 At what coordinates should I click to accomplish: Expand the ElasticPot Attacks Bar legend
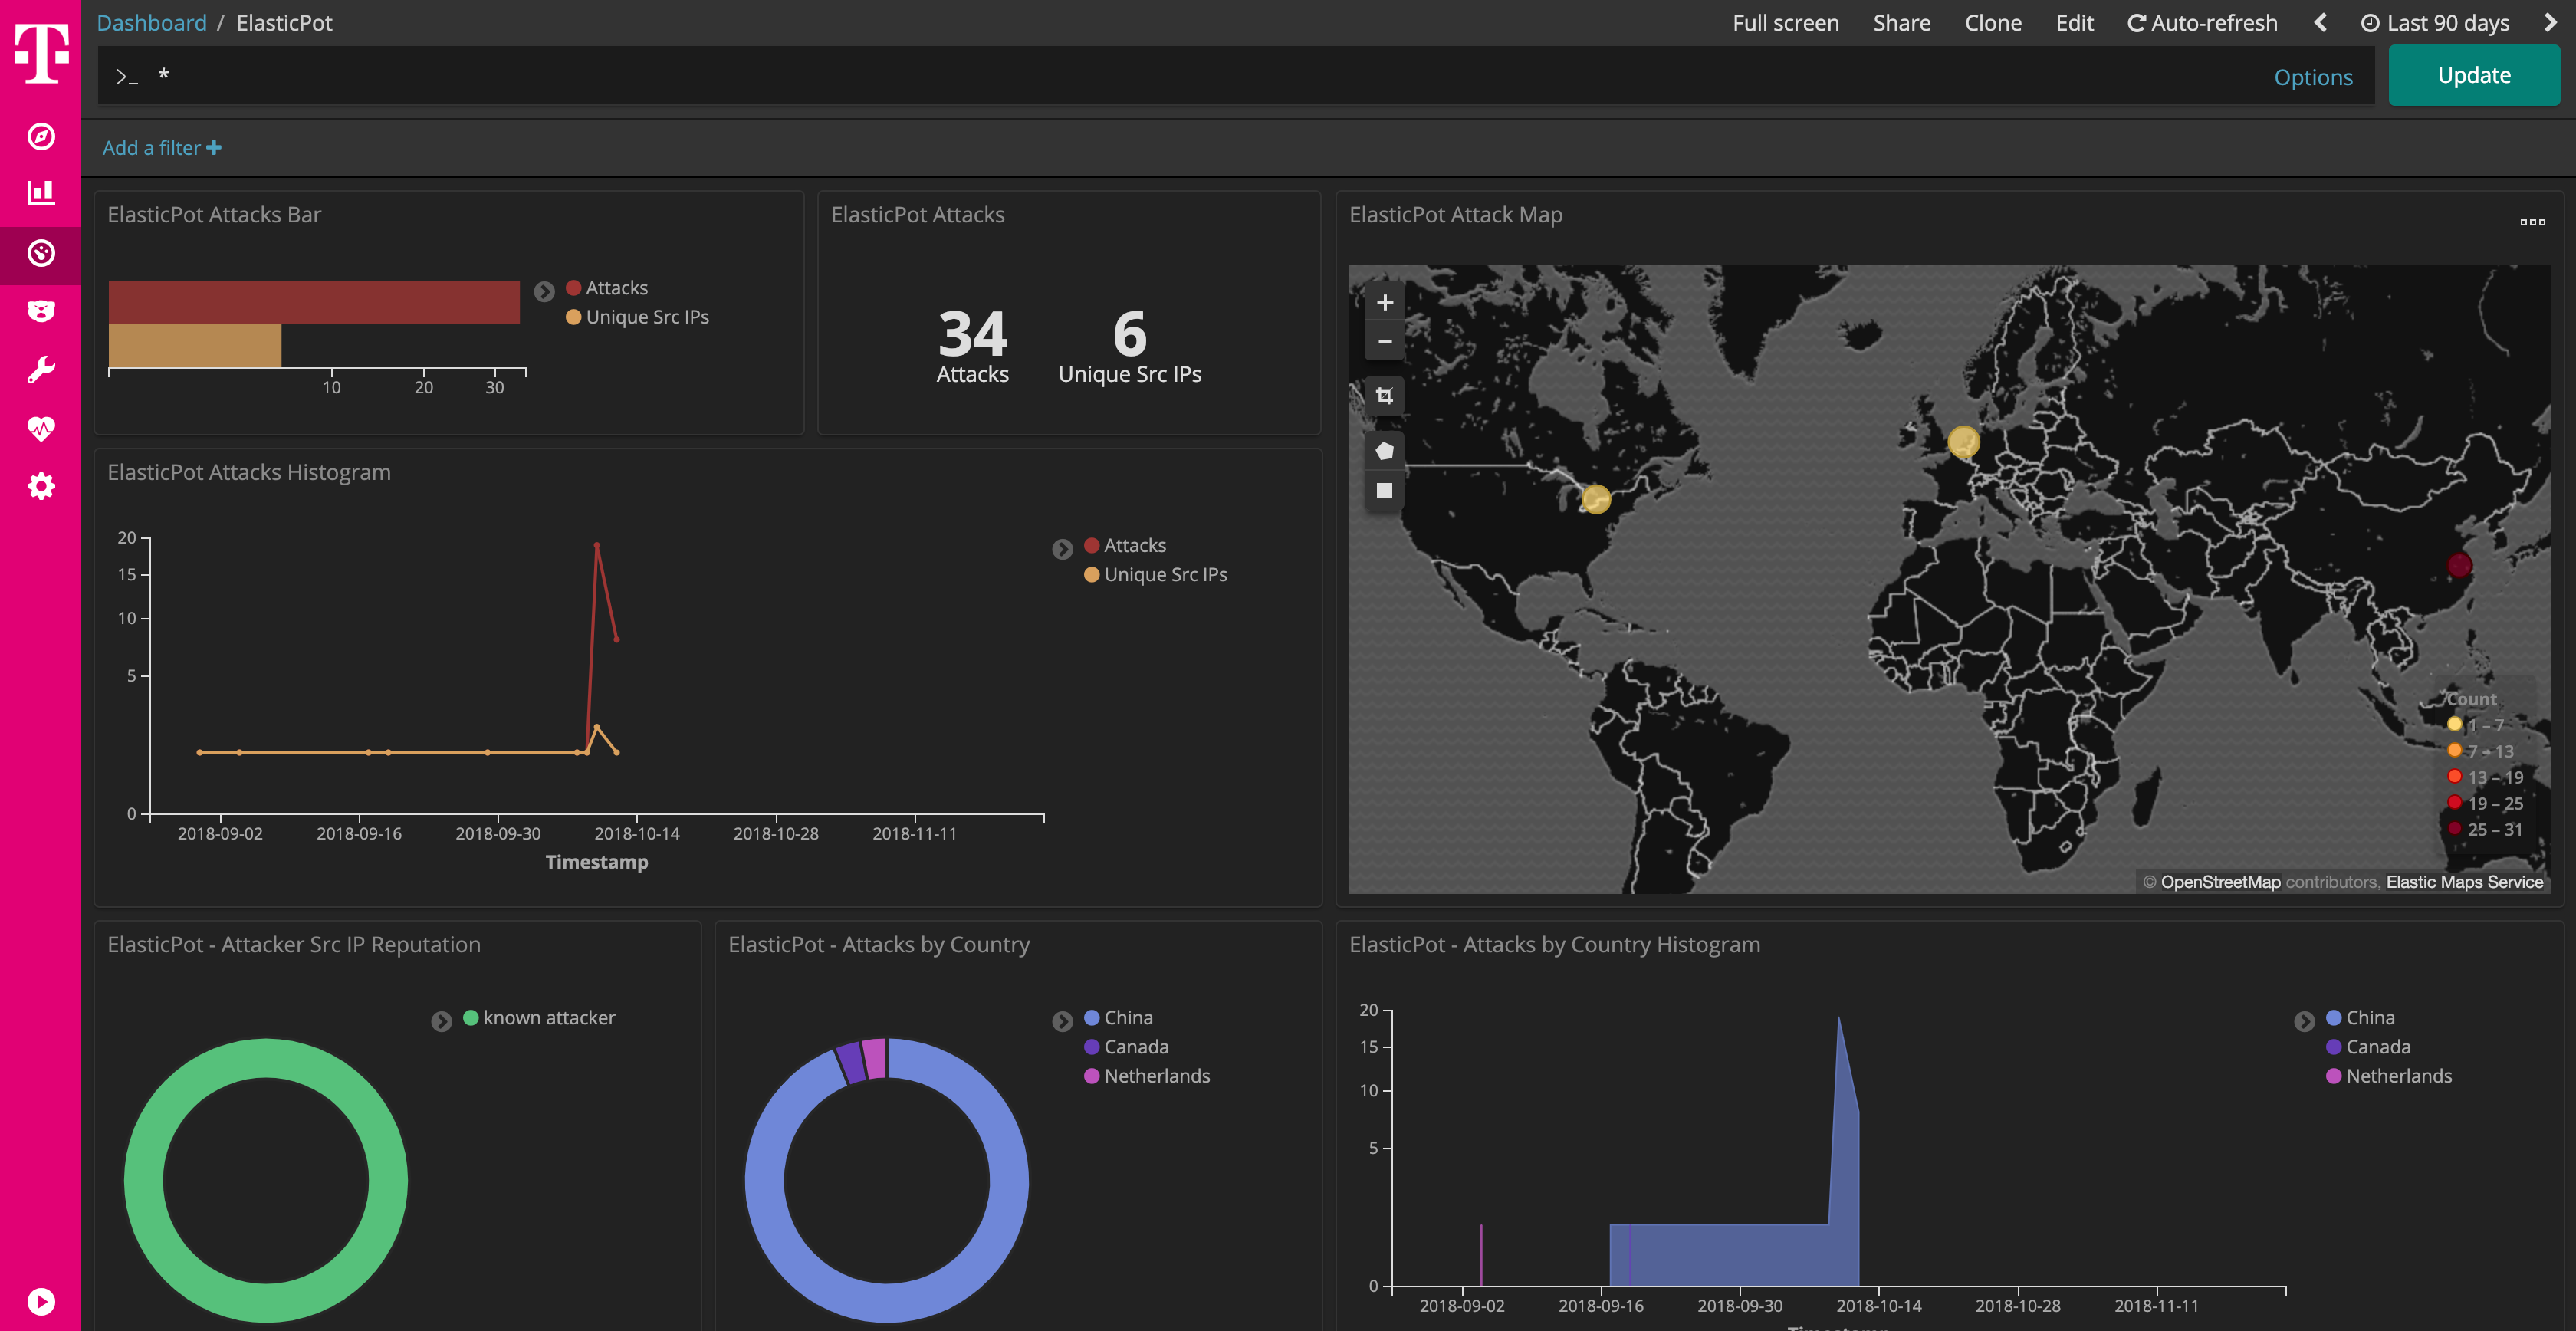pos(545,291)
